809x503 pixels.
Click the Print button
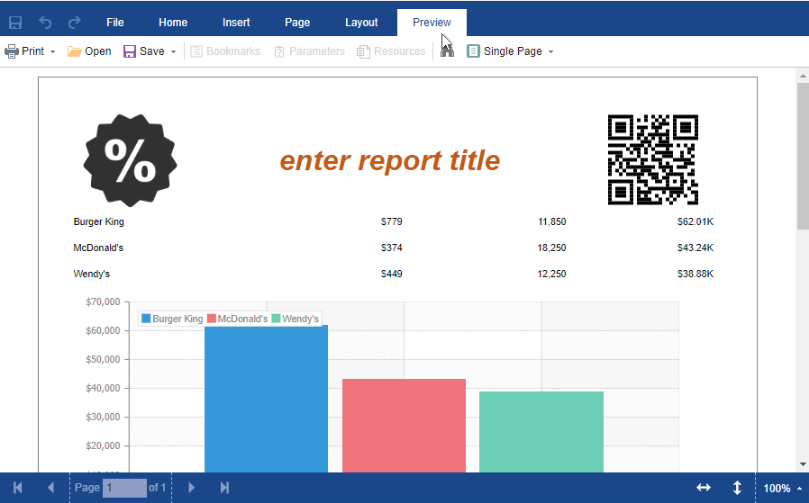point(24,51)
